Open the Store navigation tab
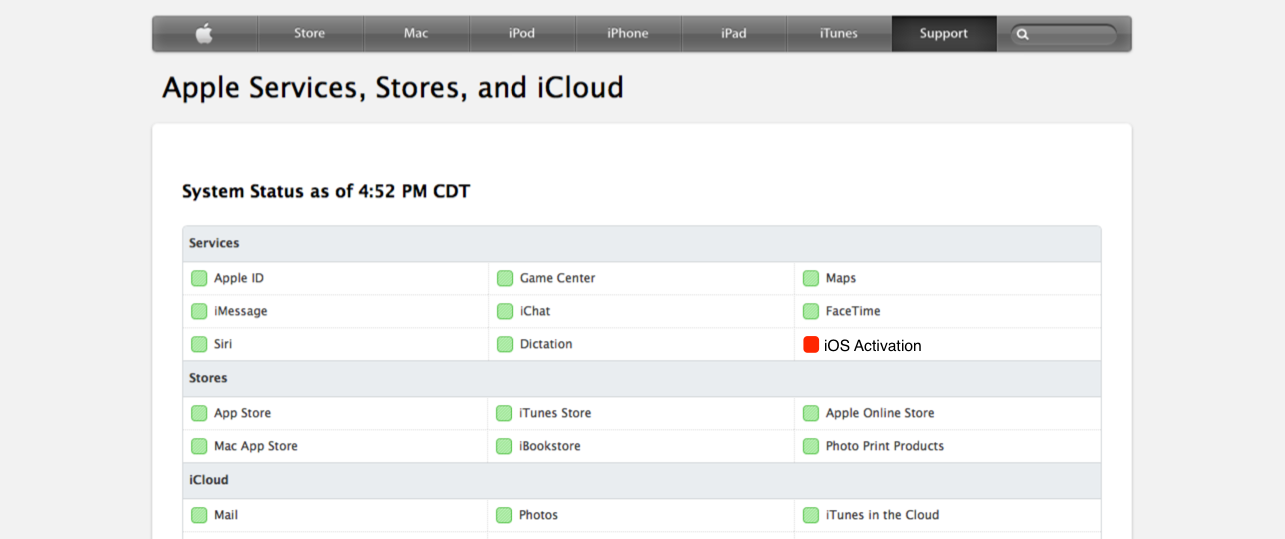Screen dimensions: 1285x539 310,34
